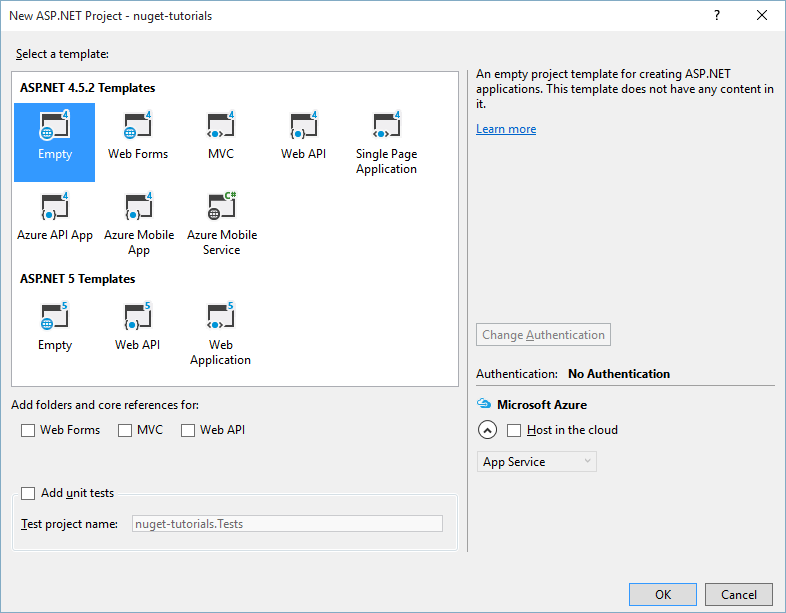
Task: Select the Single Page Application template icon
Action: click(x=386, y=125)
